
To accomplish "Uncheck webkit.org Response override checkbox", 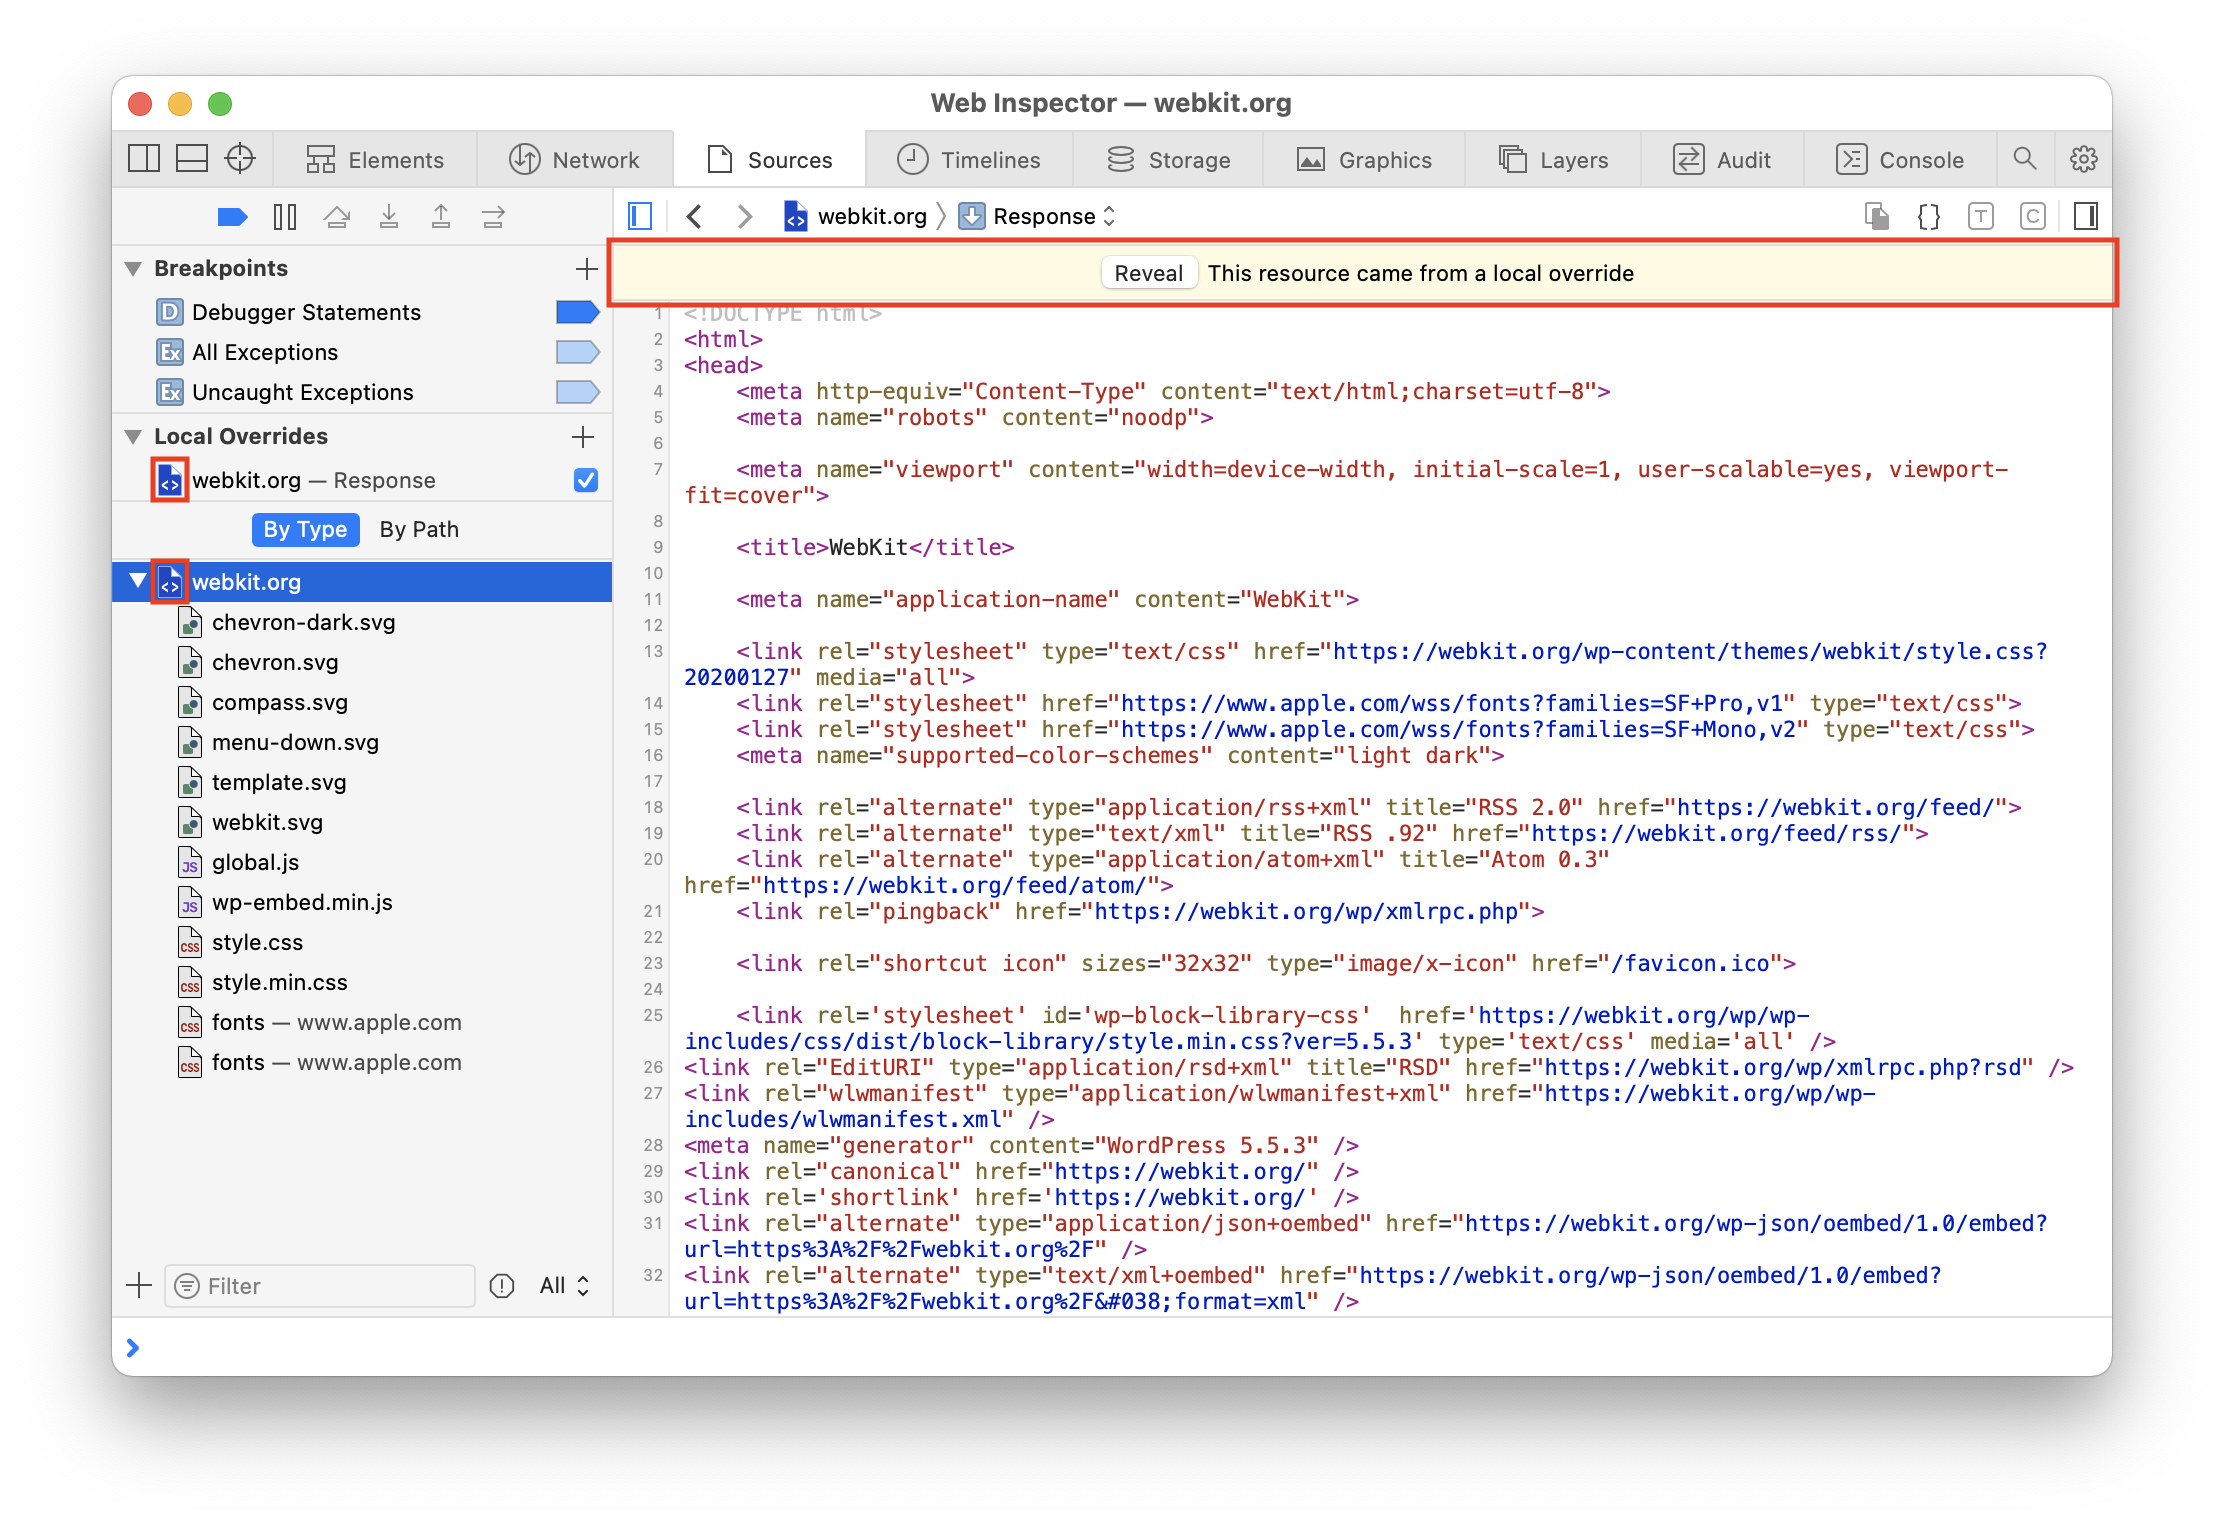I will pos(586,481).
